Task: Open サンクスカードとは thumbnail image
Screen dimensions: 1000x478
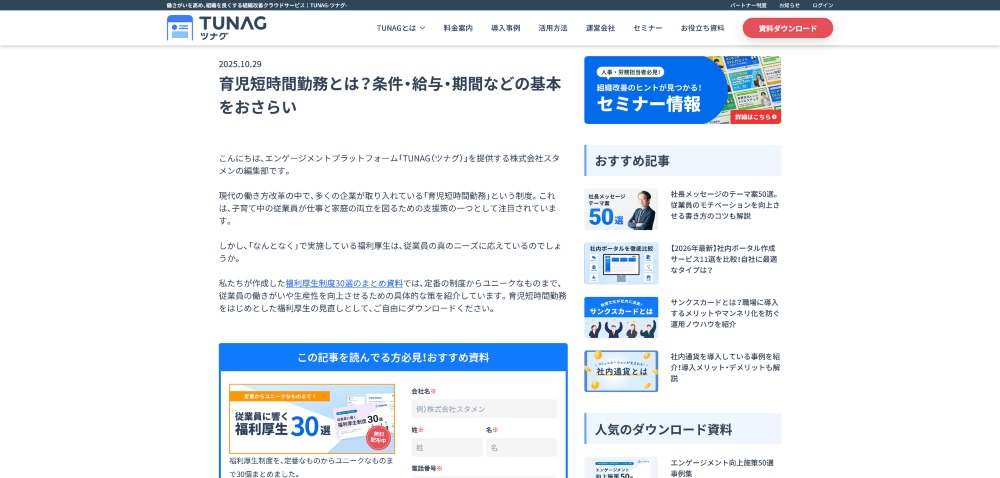Action: click(x=621, y=317)
